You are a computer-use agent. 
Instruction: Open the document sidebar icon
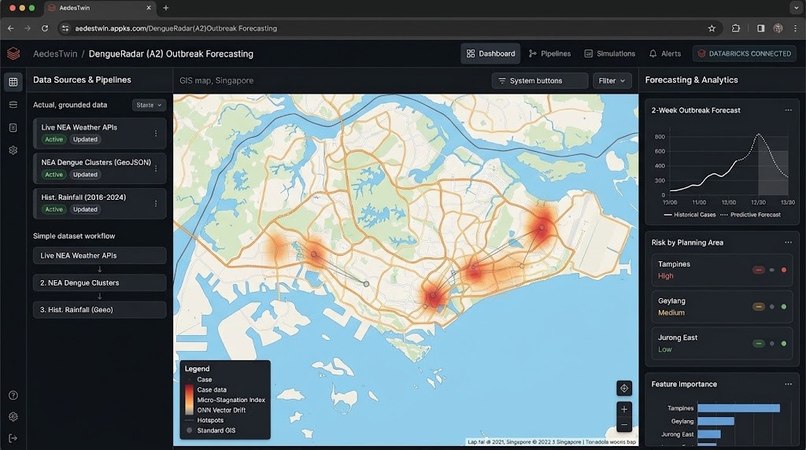(x=13, y=128)
